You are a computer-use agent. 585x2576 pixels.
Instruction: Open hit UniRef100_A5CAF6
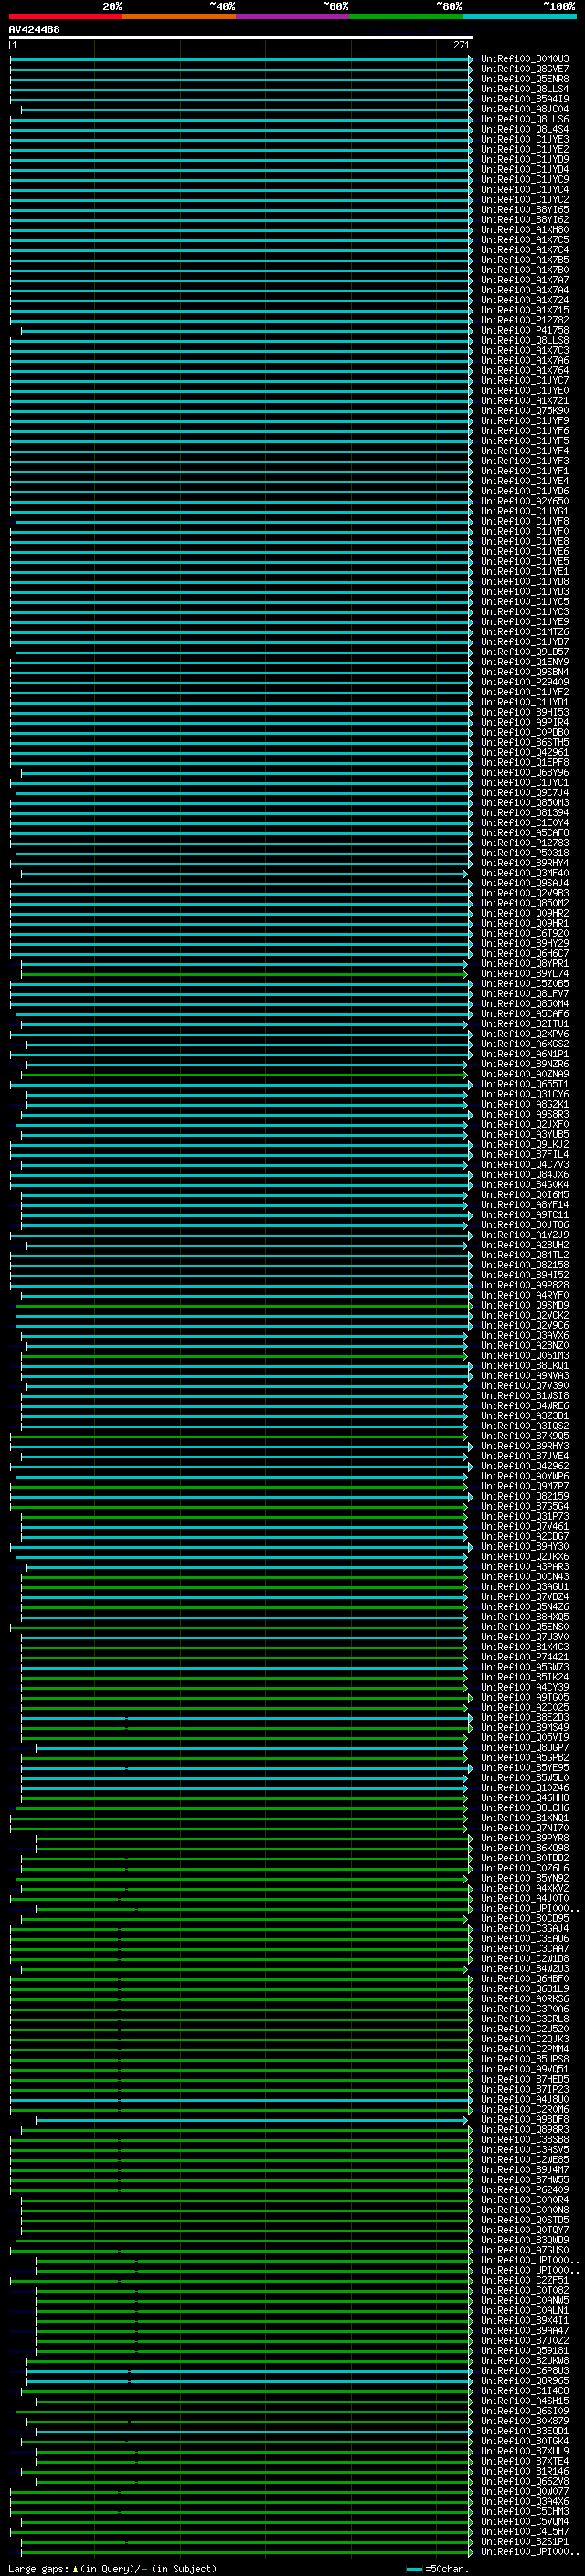(x=525, y=1014)
